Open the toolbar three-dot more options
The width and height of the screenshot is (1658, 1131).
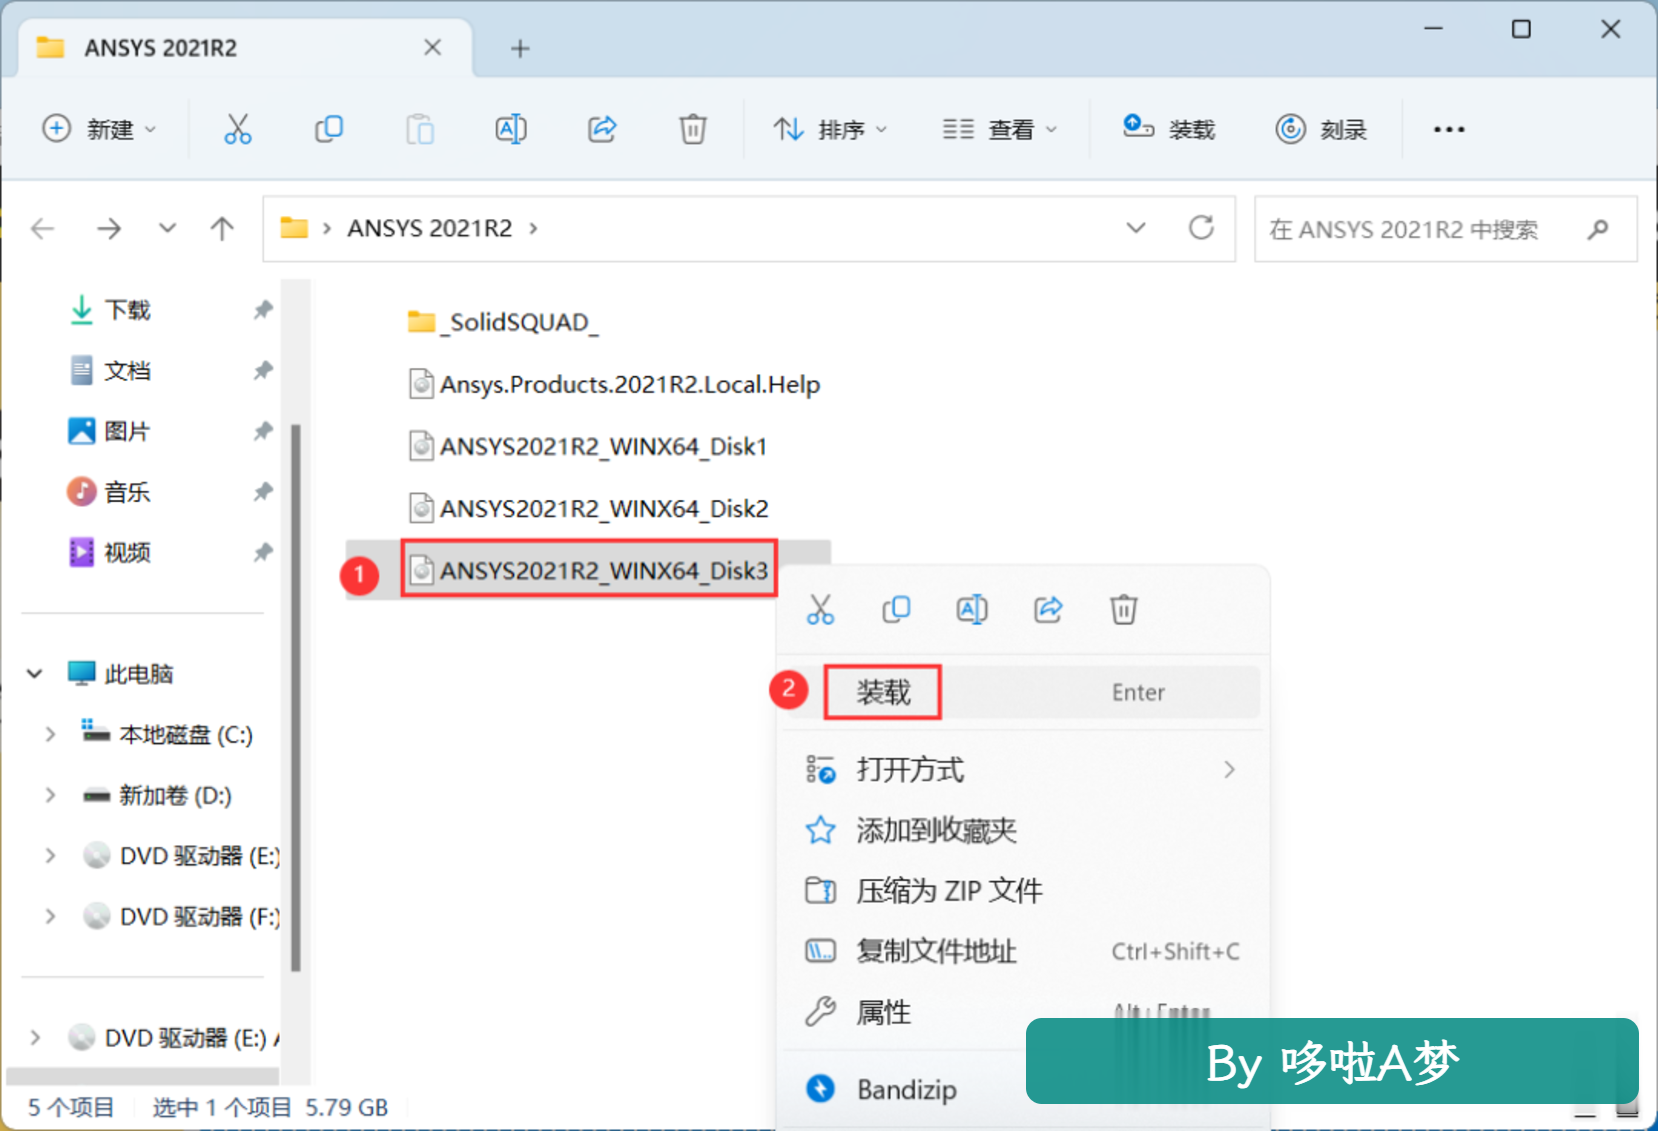click(x=1449, y=129)
